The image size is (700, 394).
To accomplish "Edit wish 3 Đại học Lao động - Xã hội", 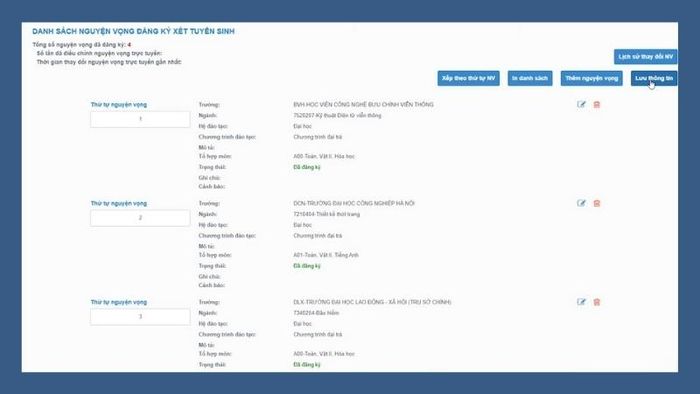I will coord(581,302).
